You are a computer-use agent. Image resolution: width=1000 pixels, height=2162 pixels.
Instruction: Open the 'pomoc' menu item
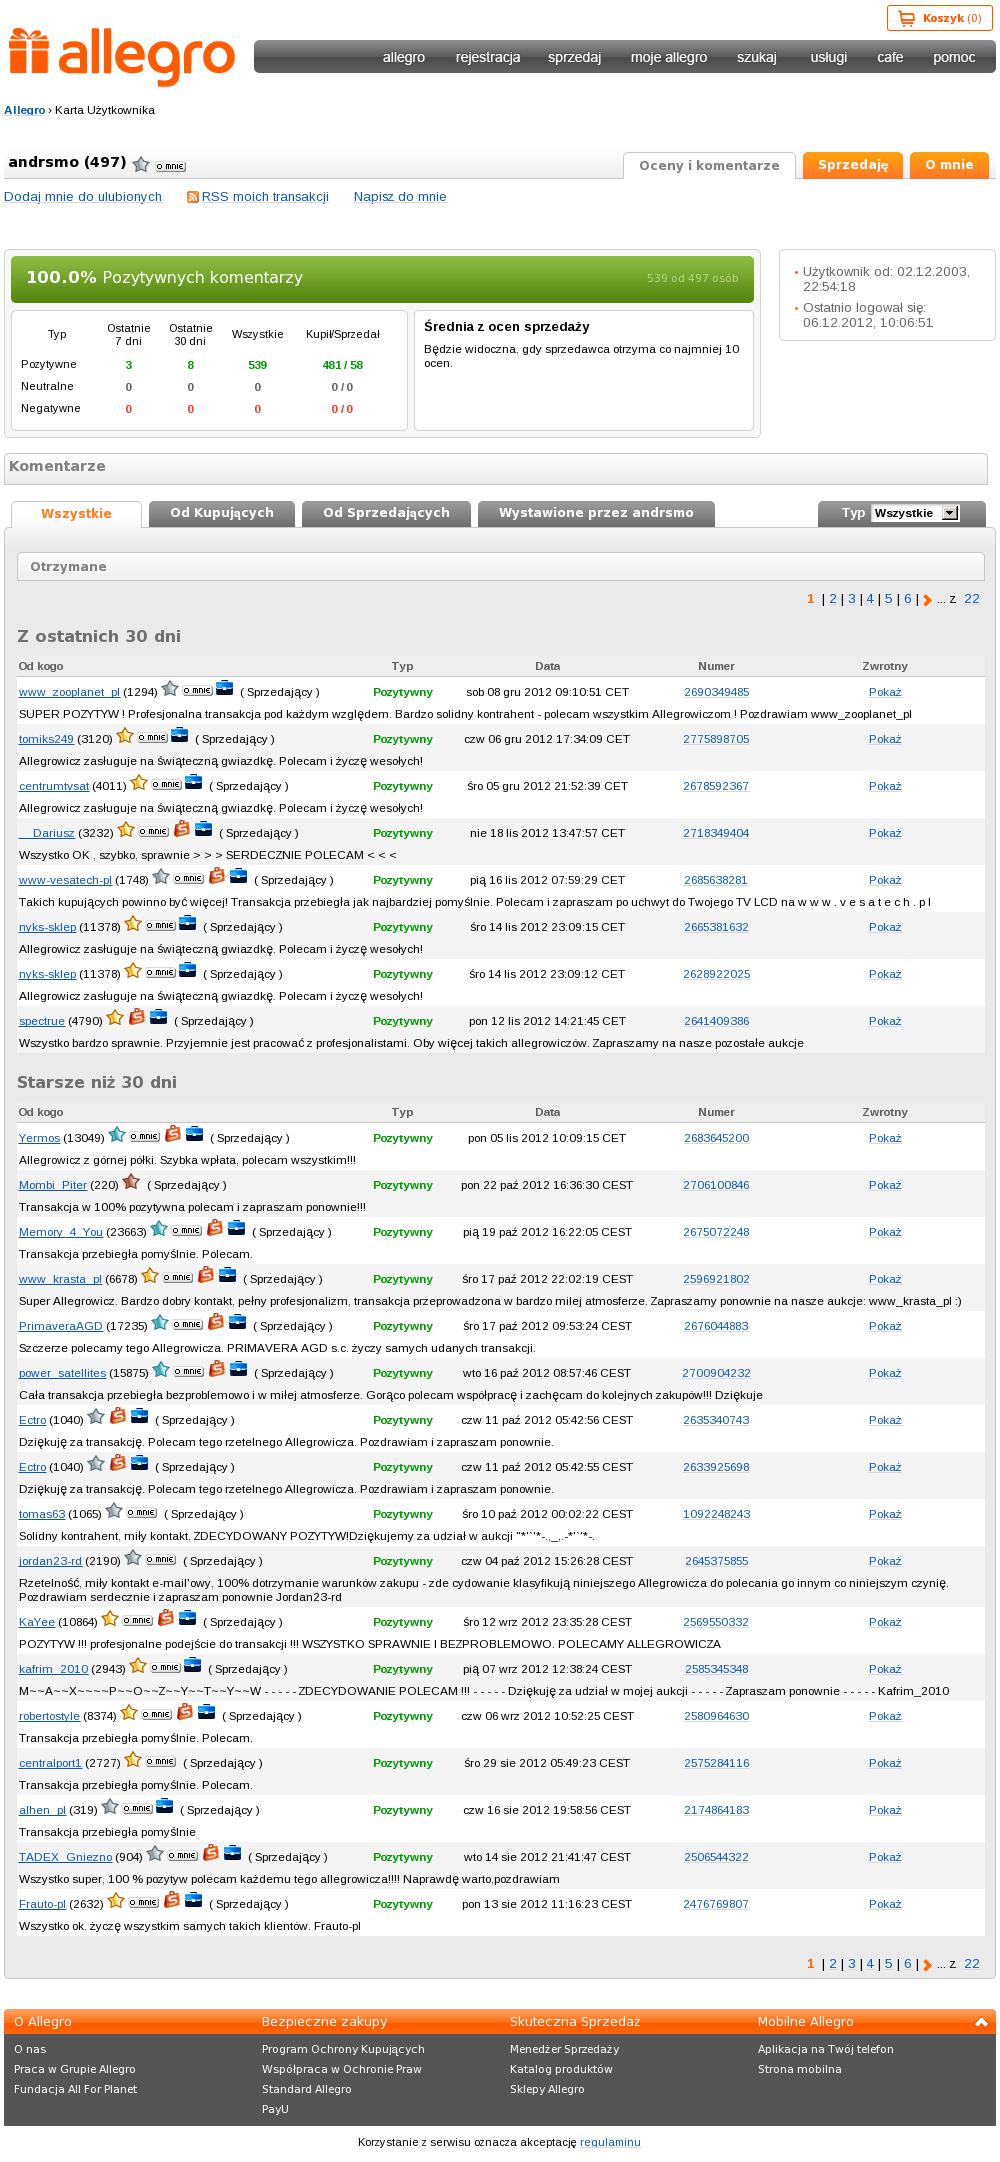click(x=954, y=57)
